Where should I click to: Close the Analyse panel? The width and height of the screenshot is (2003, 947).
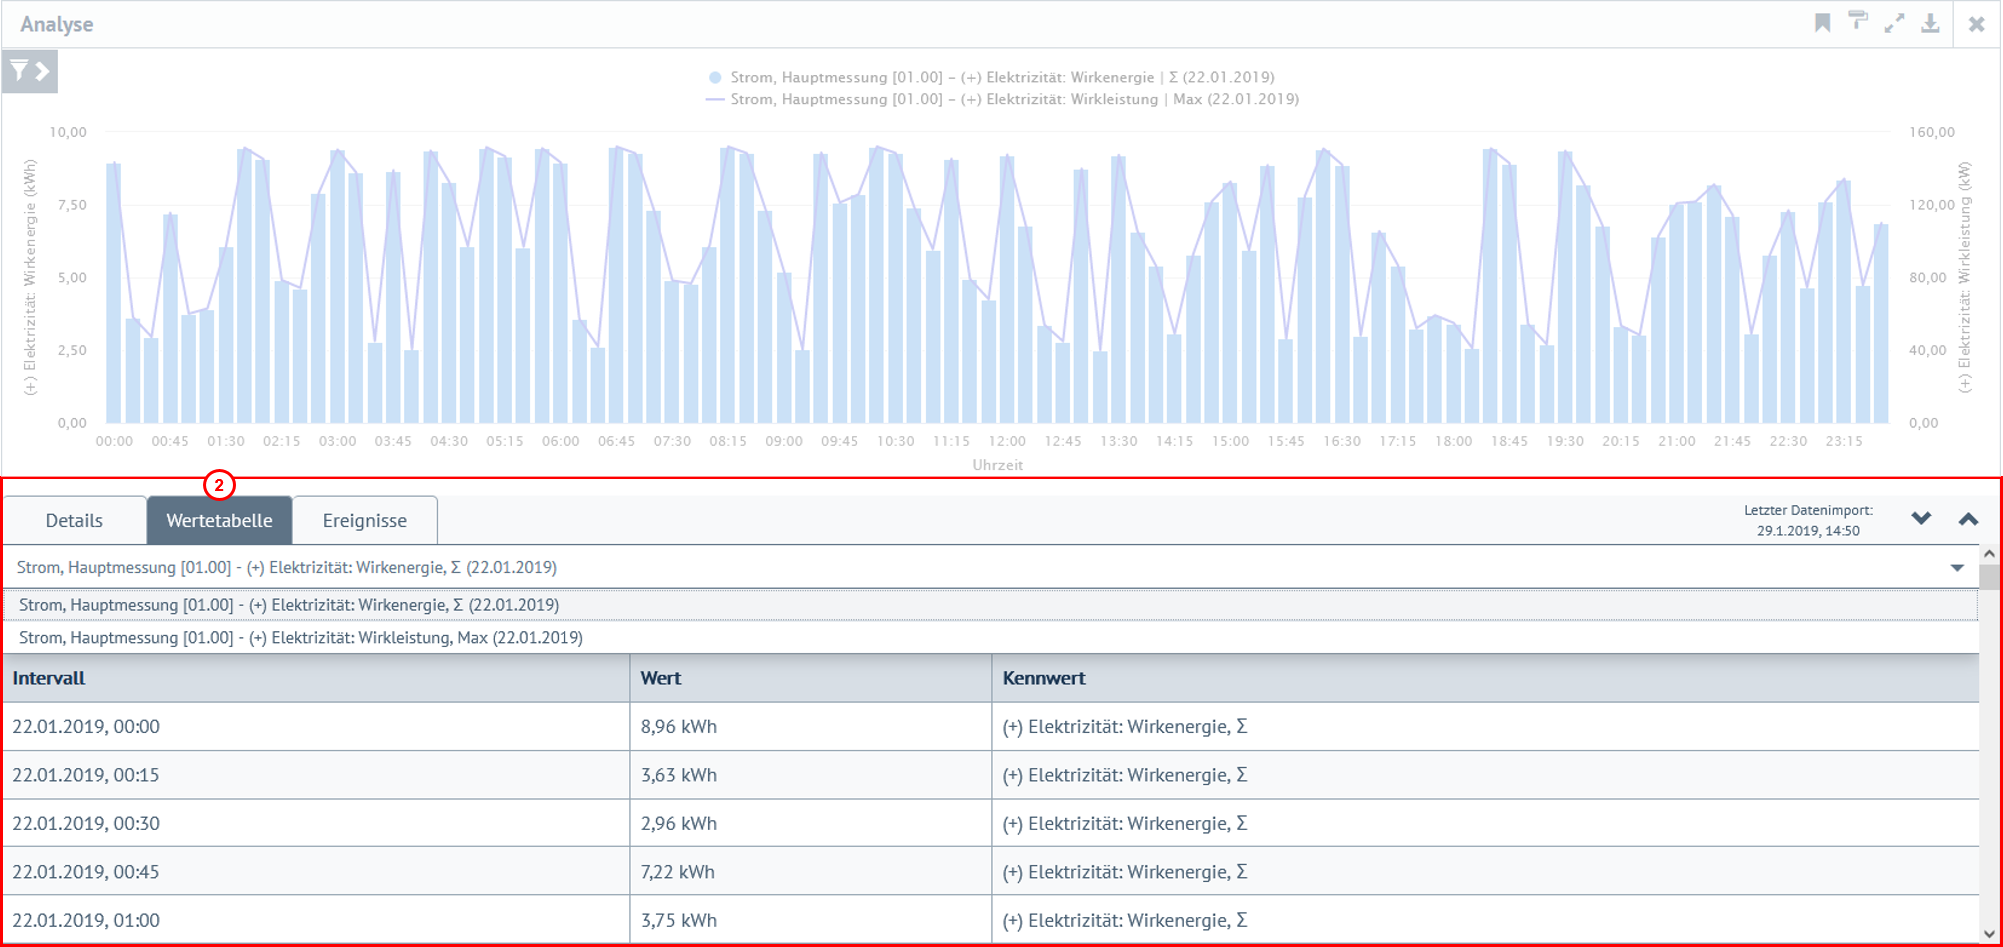pos(1976,24)
